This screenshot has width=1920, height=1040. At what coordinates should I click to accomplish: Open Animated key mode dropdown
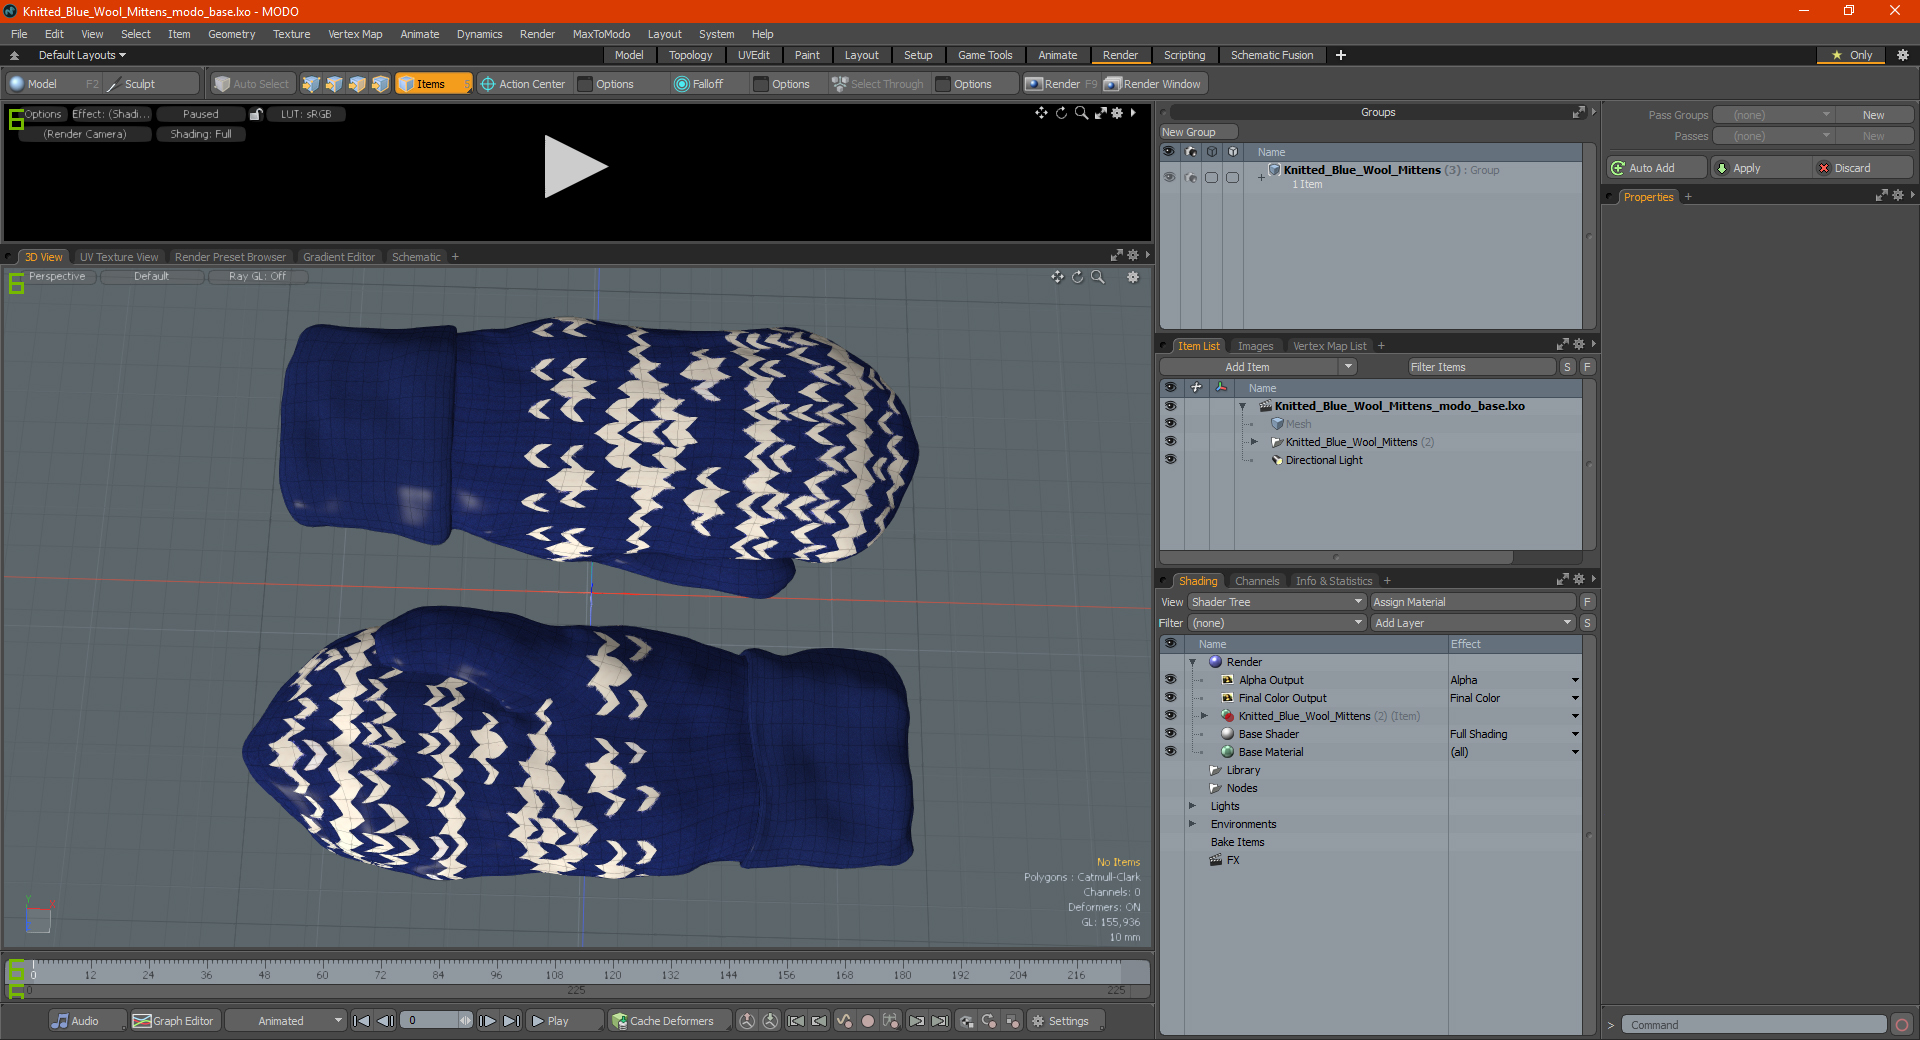coord(286,1021)
